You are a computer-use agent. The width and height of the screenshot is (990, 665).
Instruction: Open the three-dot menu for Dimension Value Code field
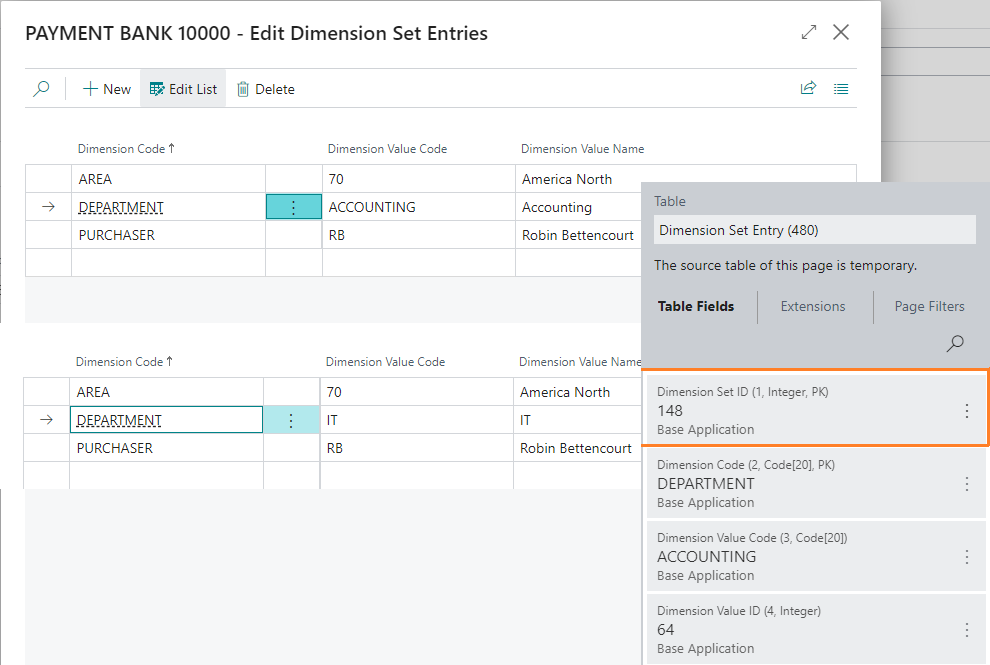pyautogui.click(x=966, y=557)
